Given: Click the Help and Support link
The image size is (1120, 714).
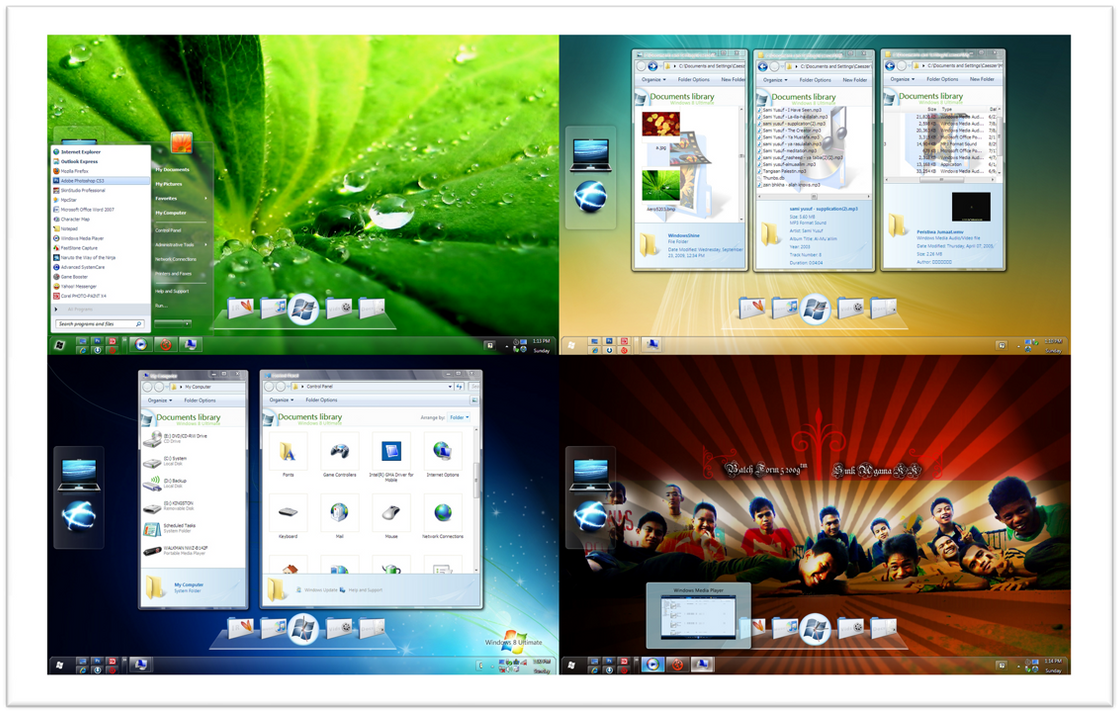Looking at the screenshot, I should [364, 589].
